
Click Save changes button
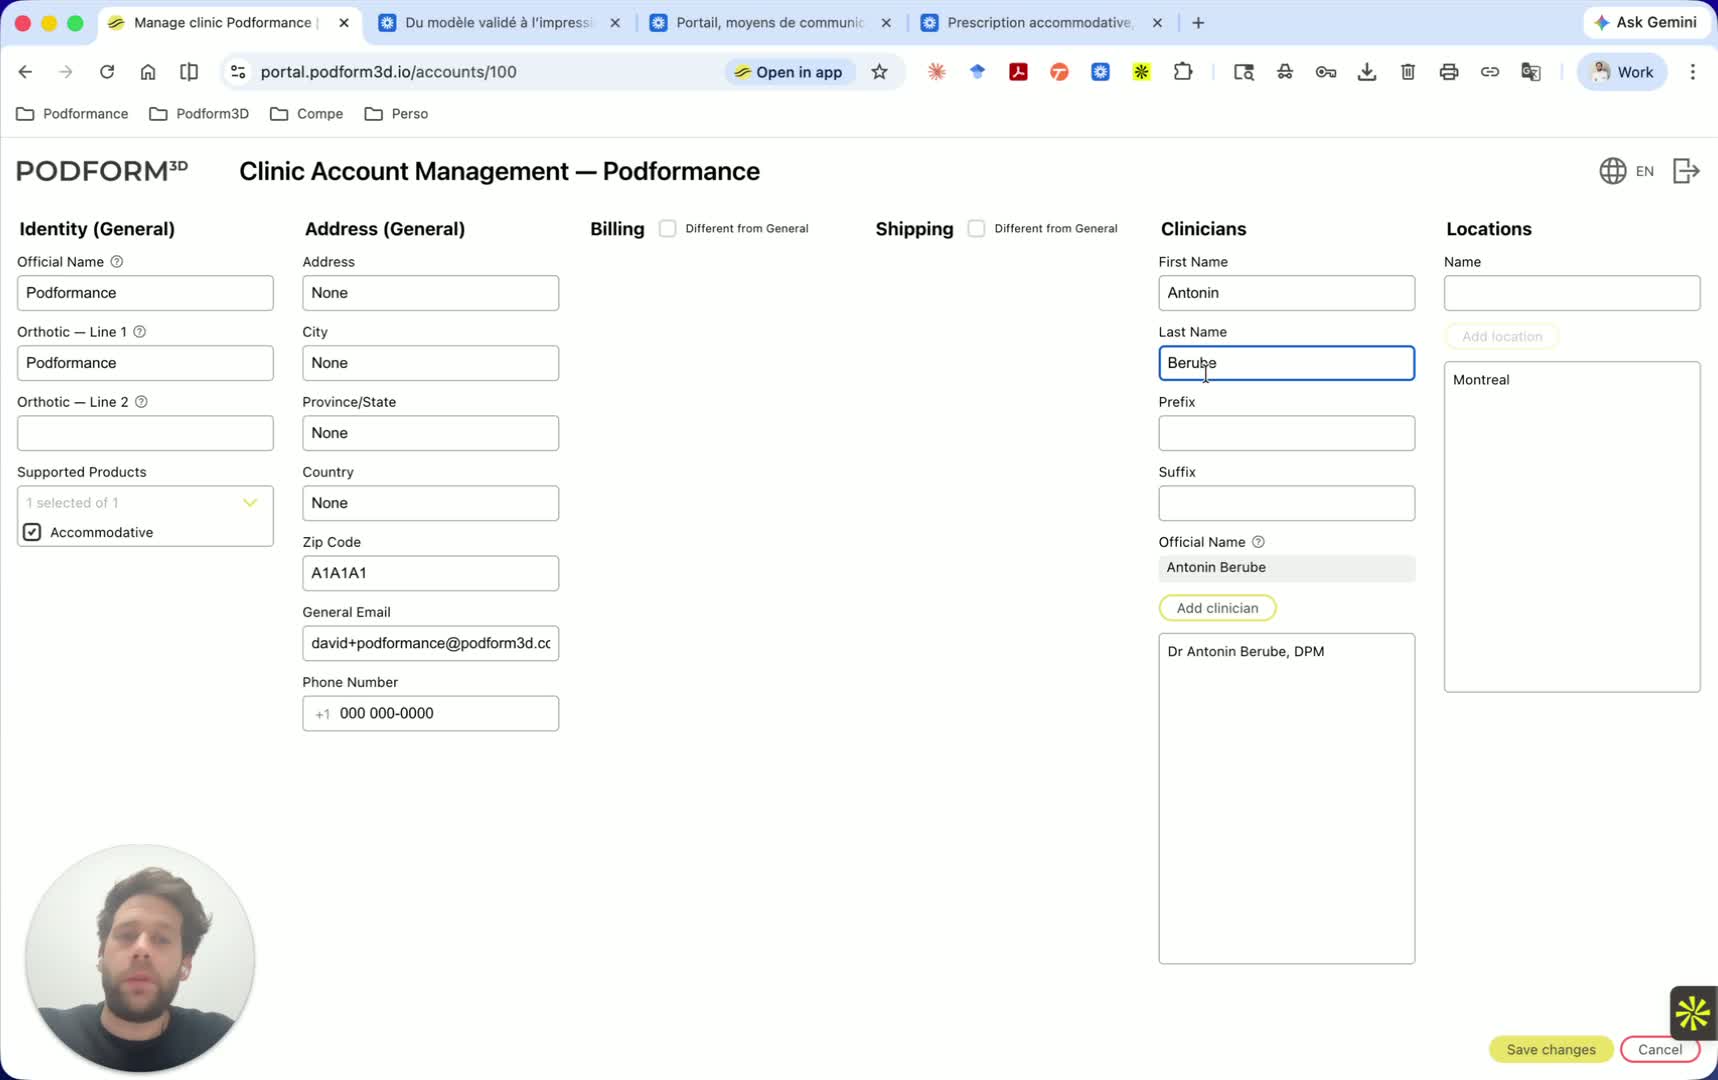(1551, 1049)
